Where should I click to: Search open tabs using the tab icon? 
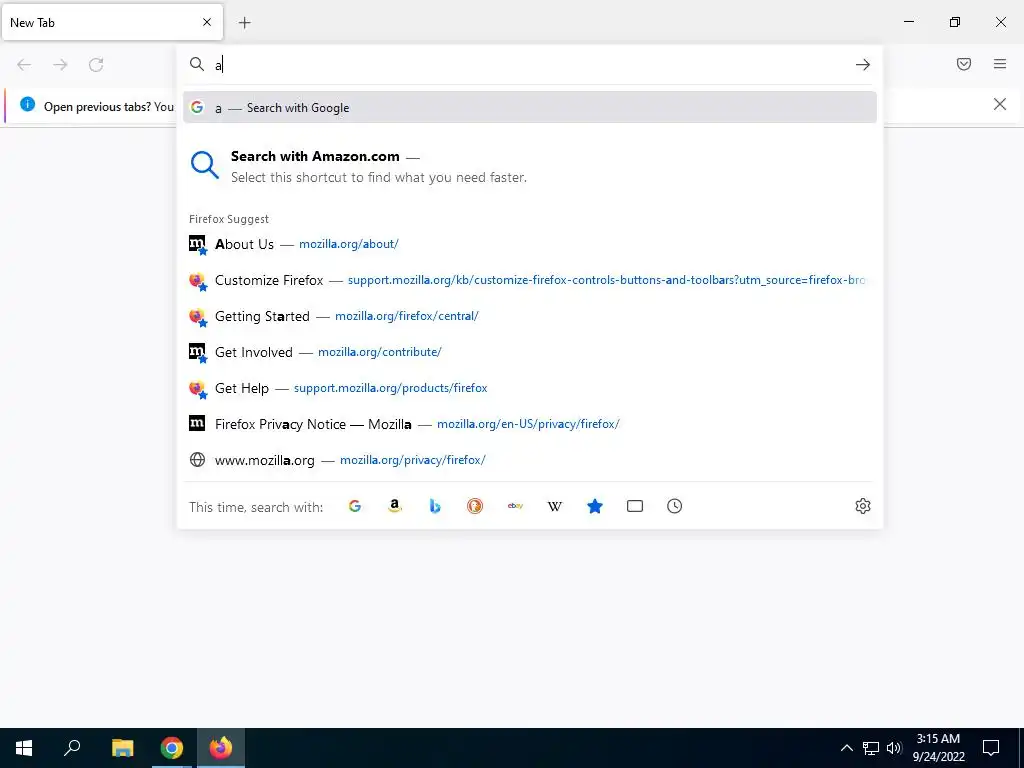[635, 506]
